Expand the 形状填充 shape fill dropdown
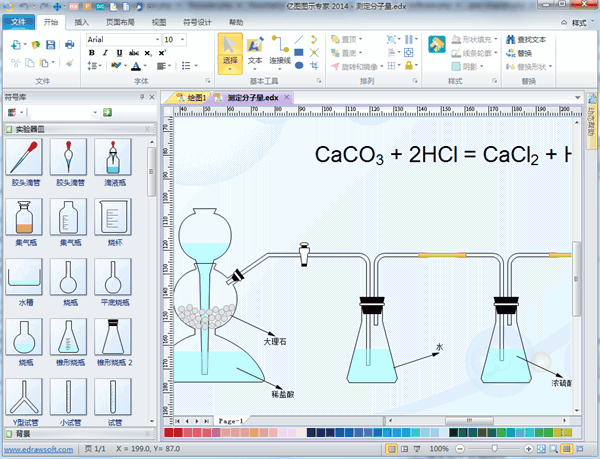Image resolution: width=600 pixels, height=459 pixels. click(495, 39)
